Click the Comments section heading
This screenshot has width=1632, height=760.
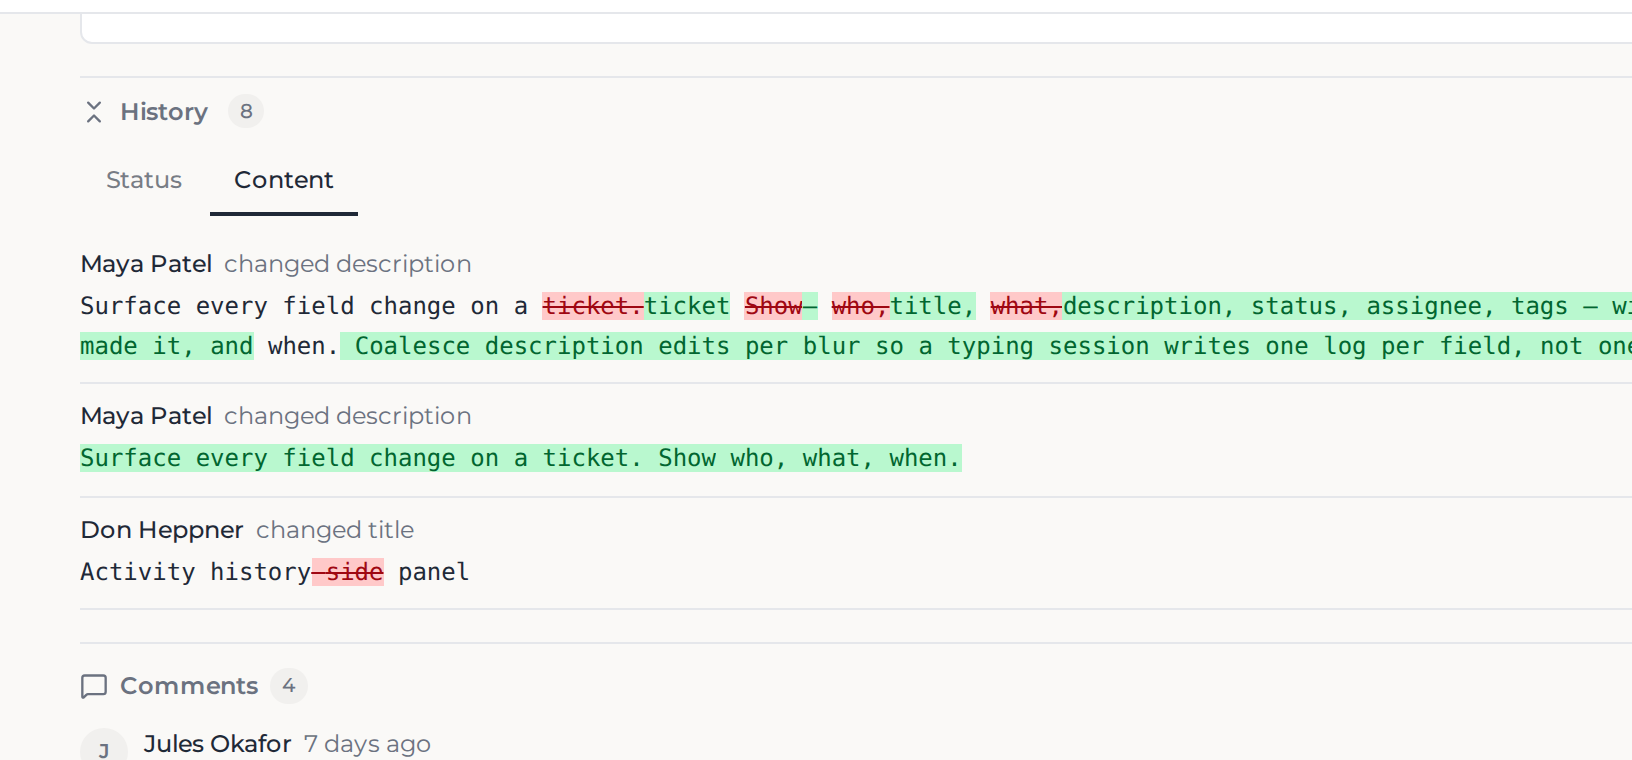coord(189,686)
